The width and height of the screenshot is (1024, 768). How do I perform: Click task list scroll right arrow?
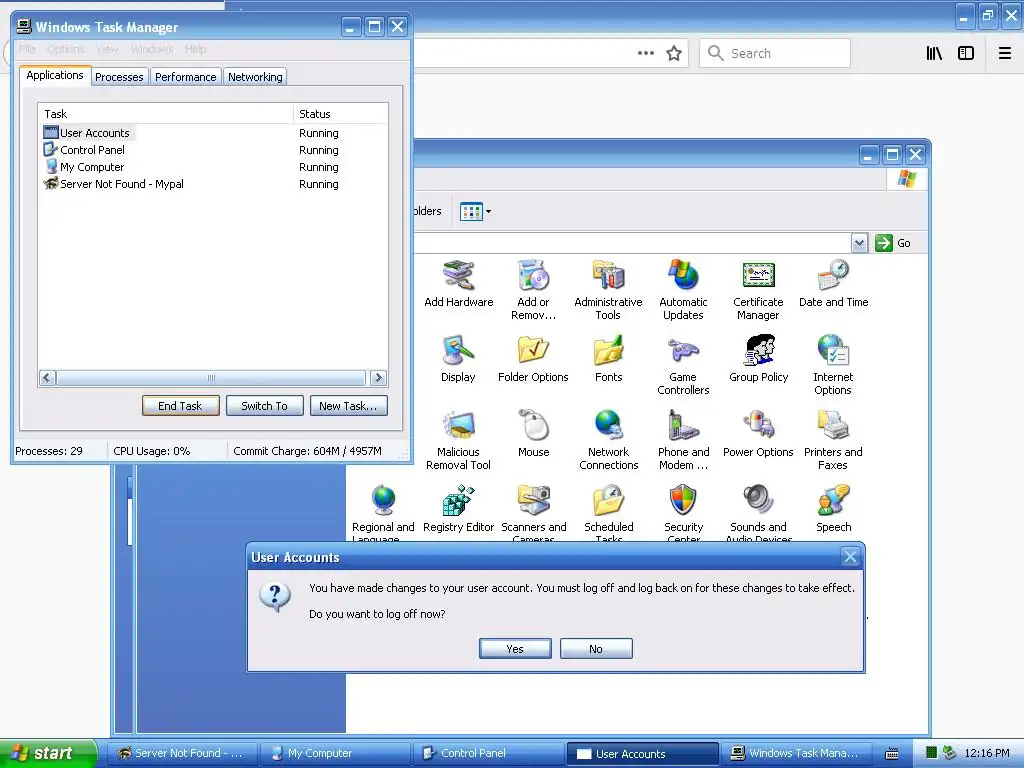tap(378, 377)
